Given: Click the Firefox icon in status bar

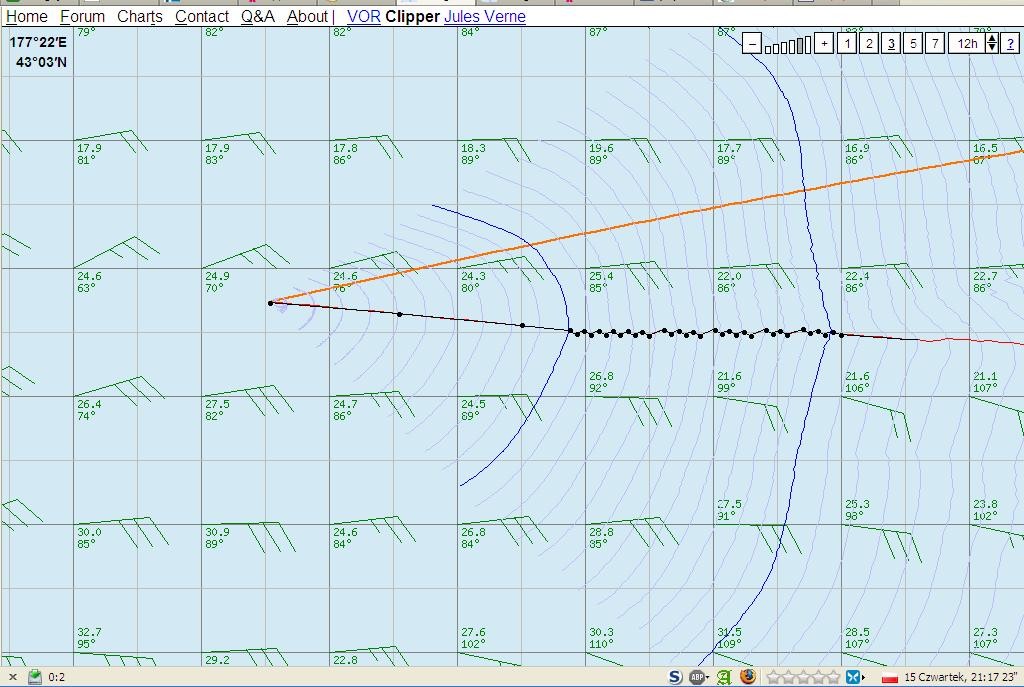Looking at the screenshot, I should pyautogui.click(x=748, y=677).
